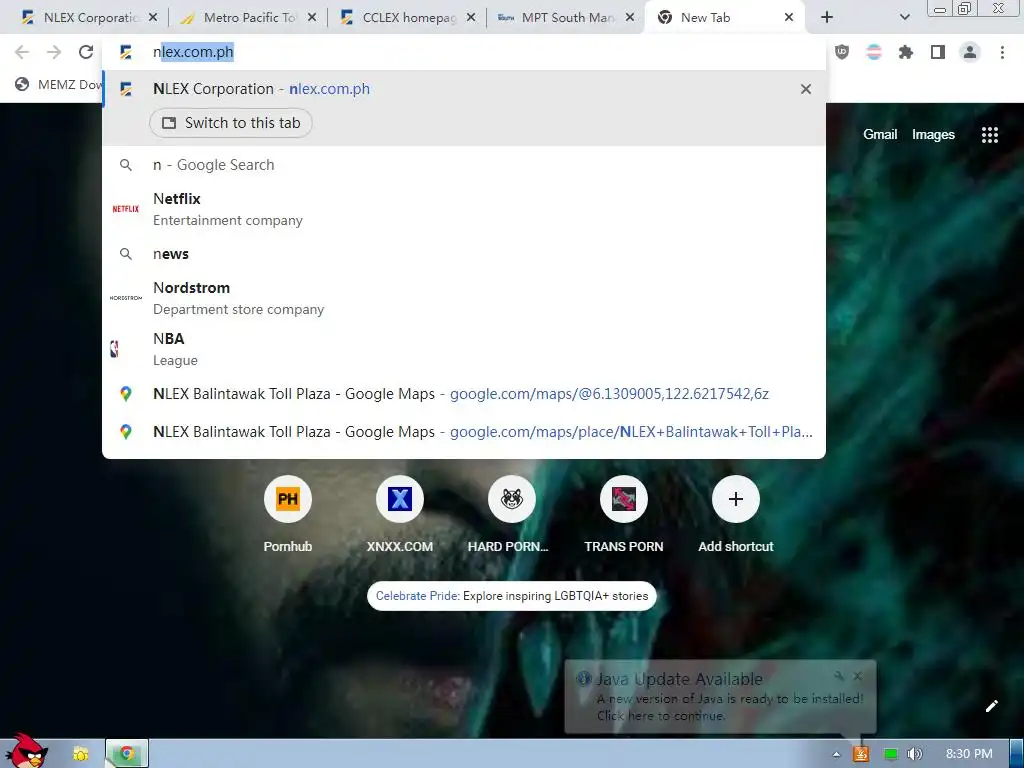This screenshot has height=768, width=1024.
Task: Click the Show desktop strip
Action: coord(1016,754)
